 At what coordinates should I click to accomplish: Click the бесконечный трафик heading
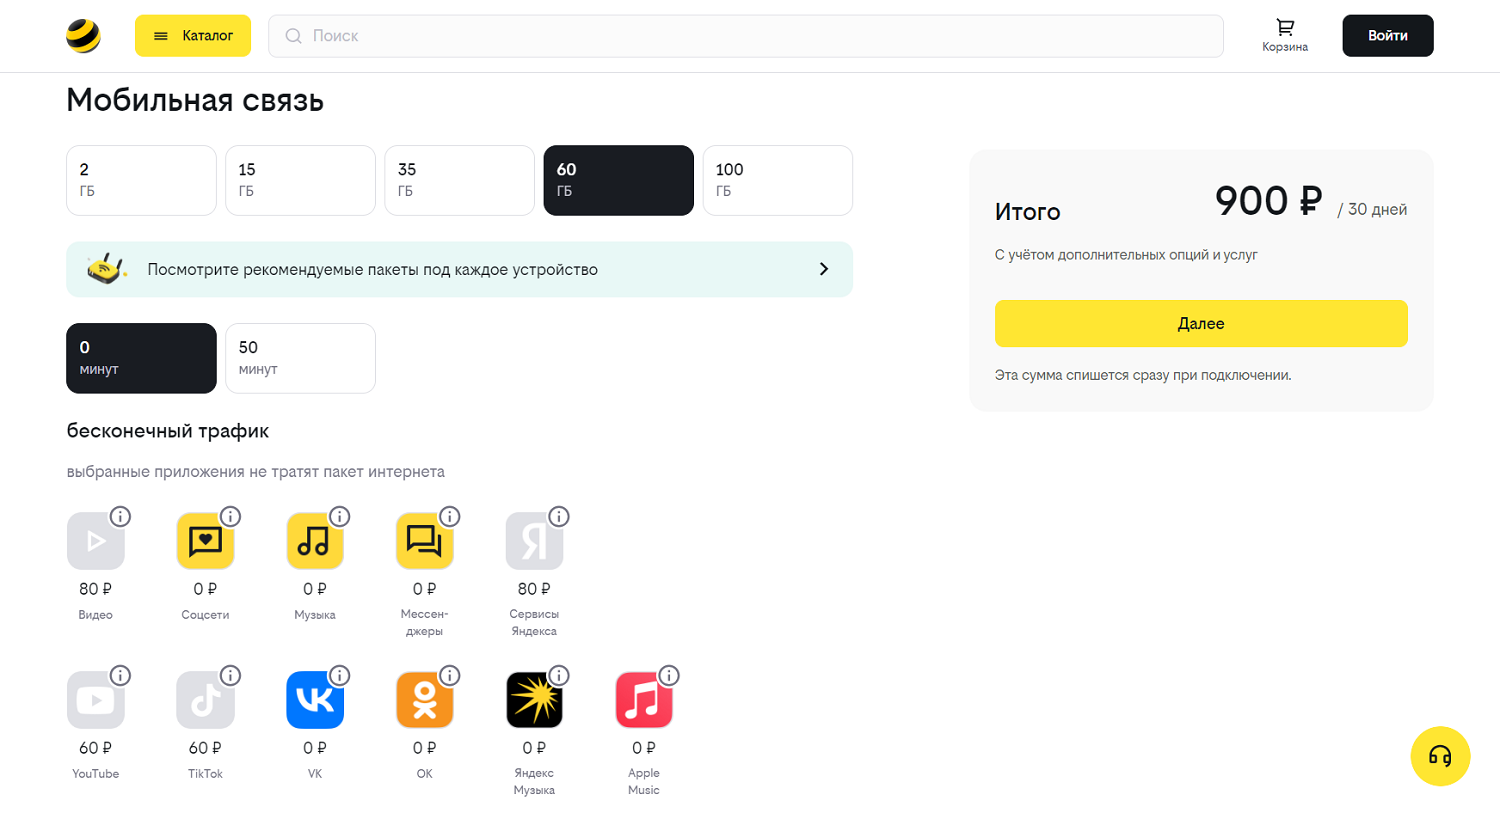(x=168, y=431)
